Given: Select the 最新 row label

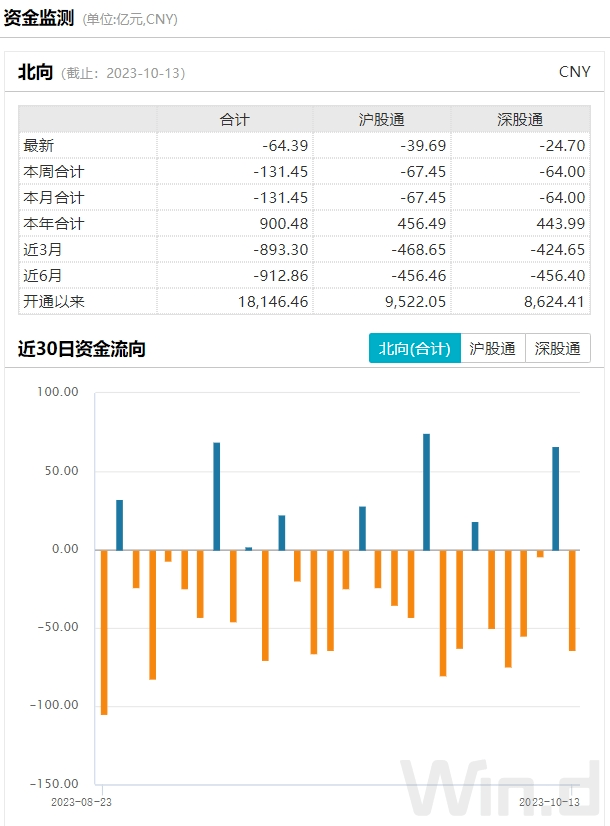Looking at the screenshot, I should point(39,145).
